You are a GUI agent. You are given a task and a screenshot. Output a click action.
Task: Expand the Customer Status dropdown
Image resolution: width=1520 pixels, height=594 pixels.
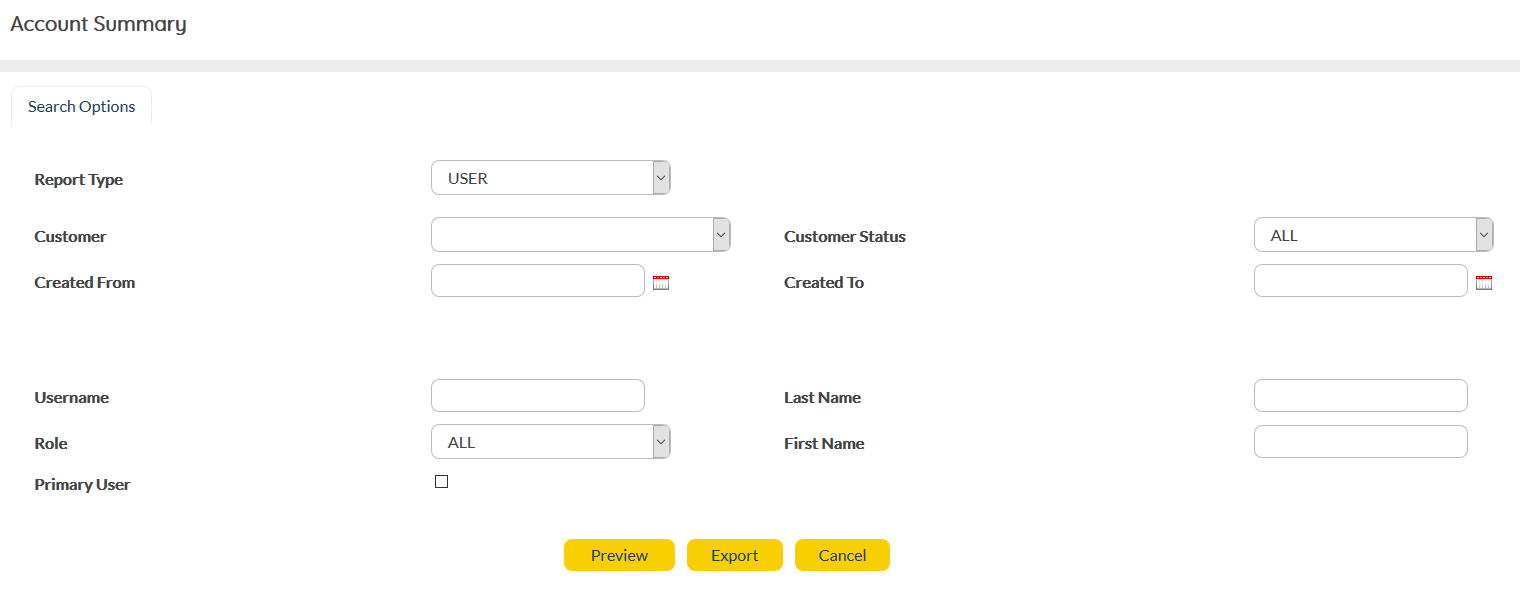(x=1372, y=235)
